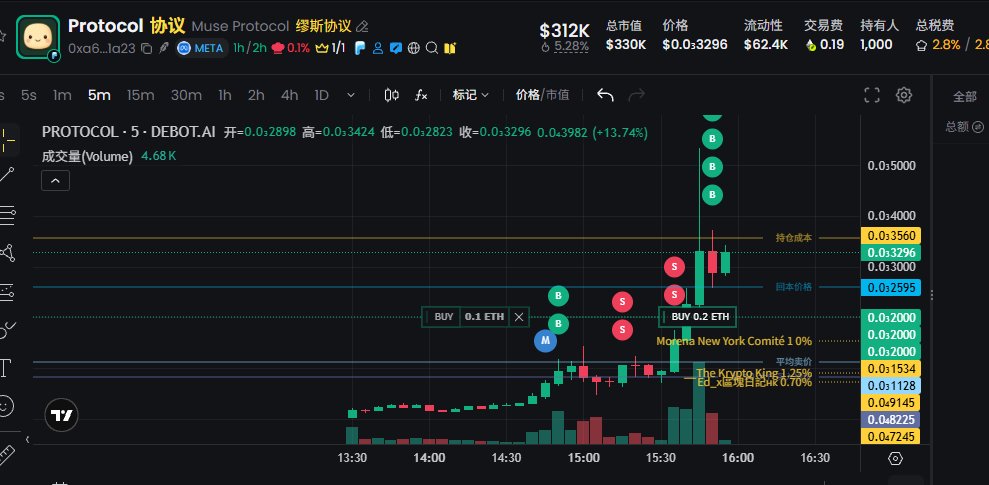Open the hexagon price-scale settings icon
This screenshot has width=989, height=485.
(x=895, y=458)
